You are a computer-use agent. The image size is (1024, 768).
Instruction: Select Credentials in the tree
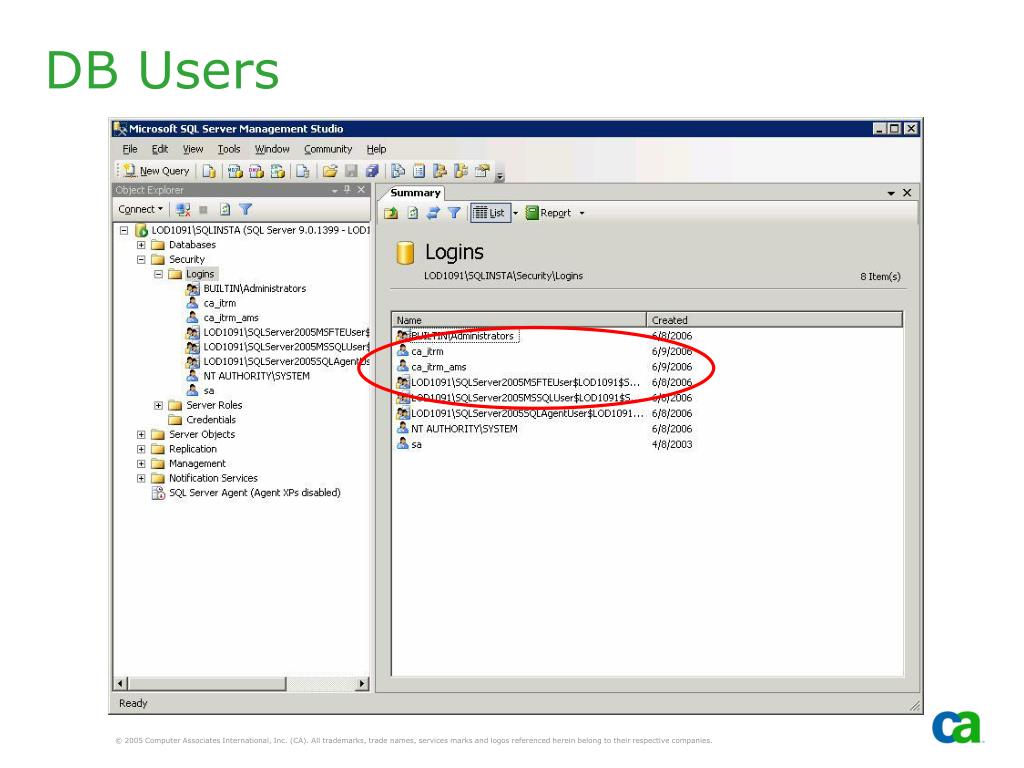point(211,420)
